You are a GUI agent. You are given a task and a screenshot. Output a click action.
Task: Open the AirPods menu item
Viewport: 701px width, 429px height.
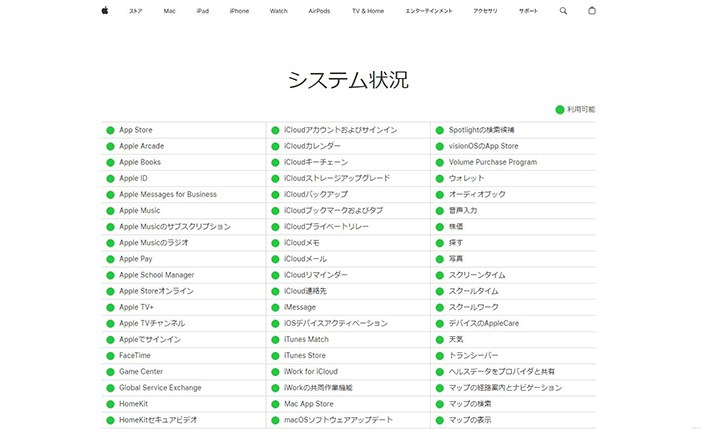319,11
